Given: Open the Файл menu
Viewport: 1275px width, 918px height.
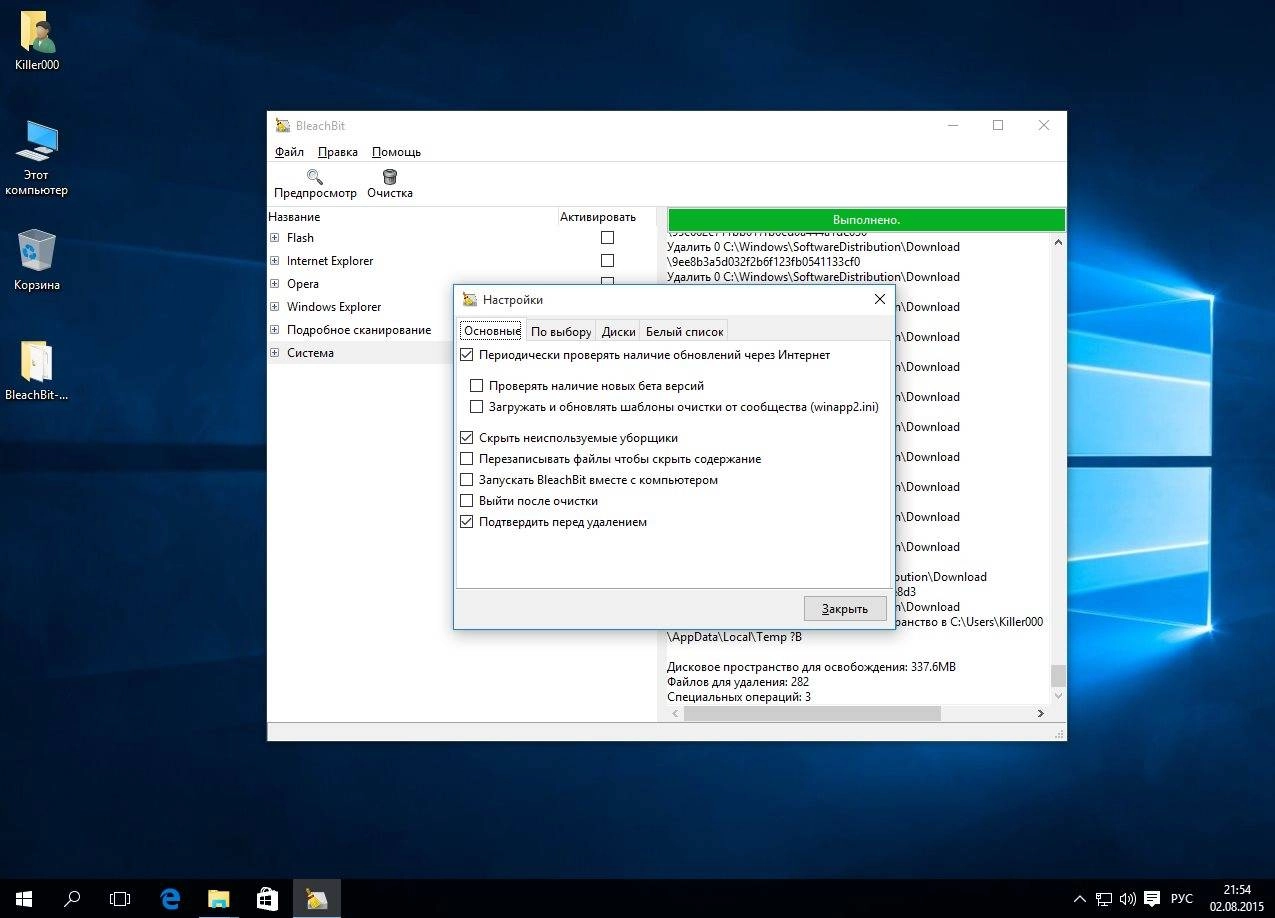Looking at the screenshot, I should point(289,152).
